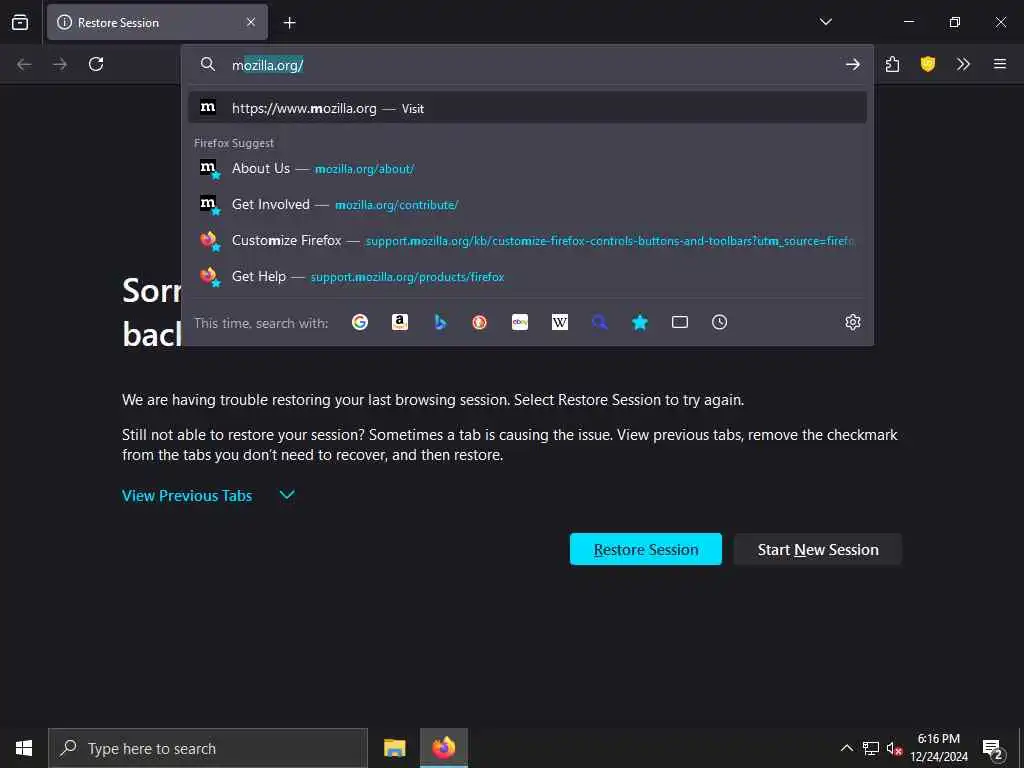
Task: Open the Extensions puzzle icon
Action: [x=892, y=64]
